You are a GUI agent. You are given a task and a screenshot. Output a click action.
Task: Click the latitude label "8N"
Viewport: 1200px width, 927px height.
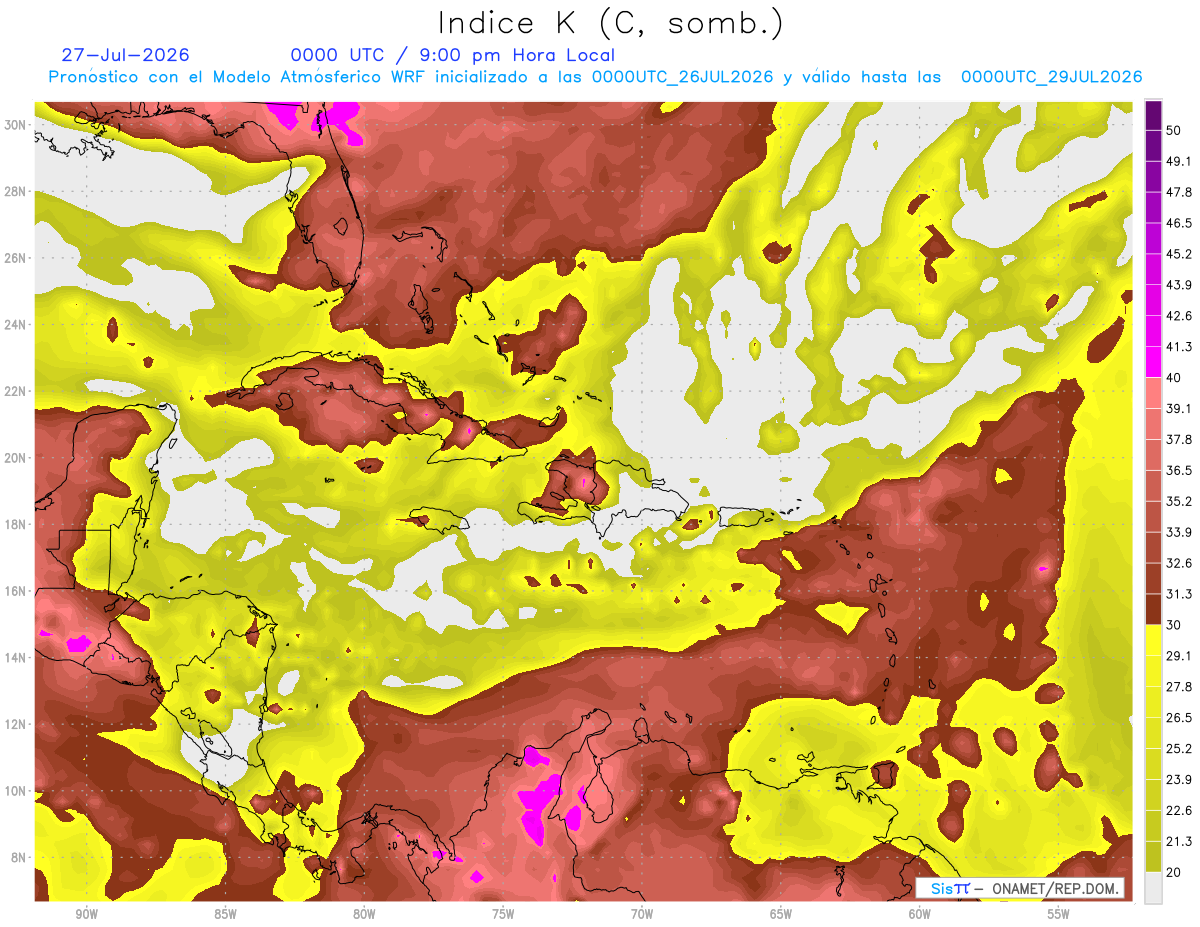tap(20, 858)
